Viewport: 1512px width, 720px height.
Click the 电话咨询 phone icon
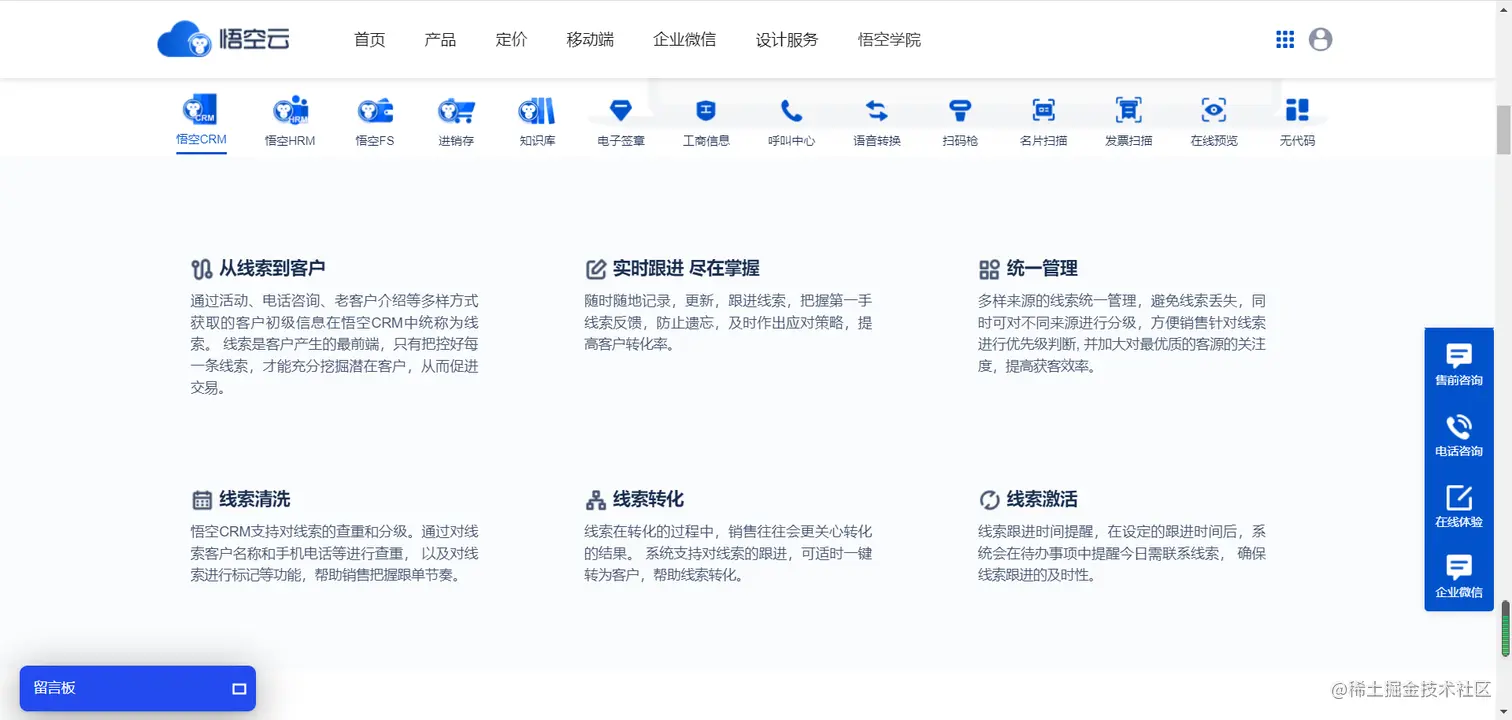coord(1459,426)
